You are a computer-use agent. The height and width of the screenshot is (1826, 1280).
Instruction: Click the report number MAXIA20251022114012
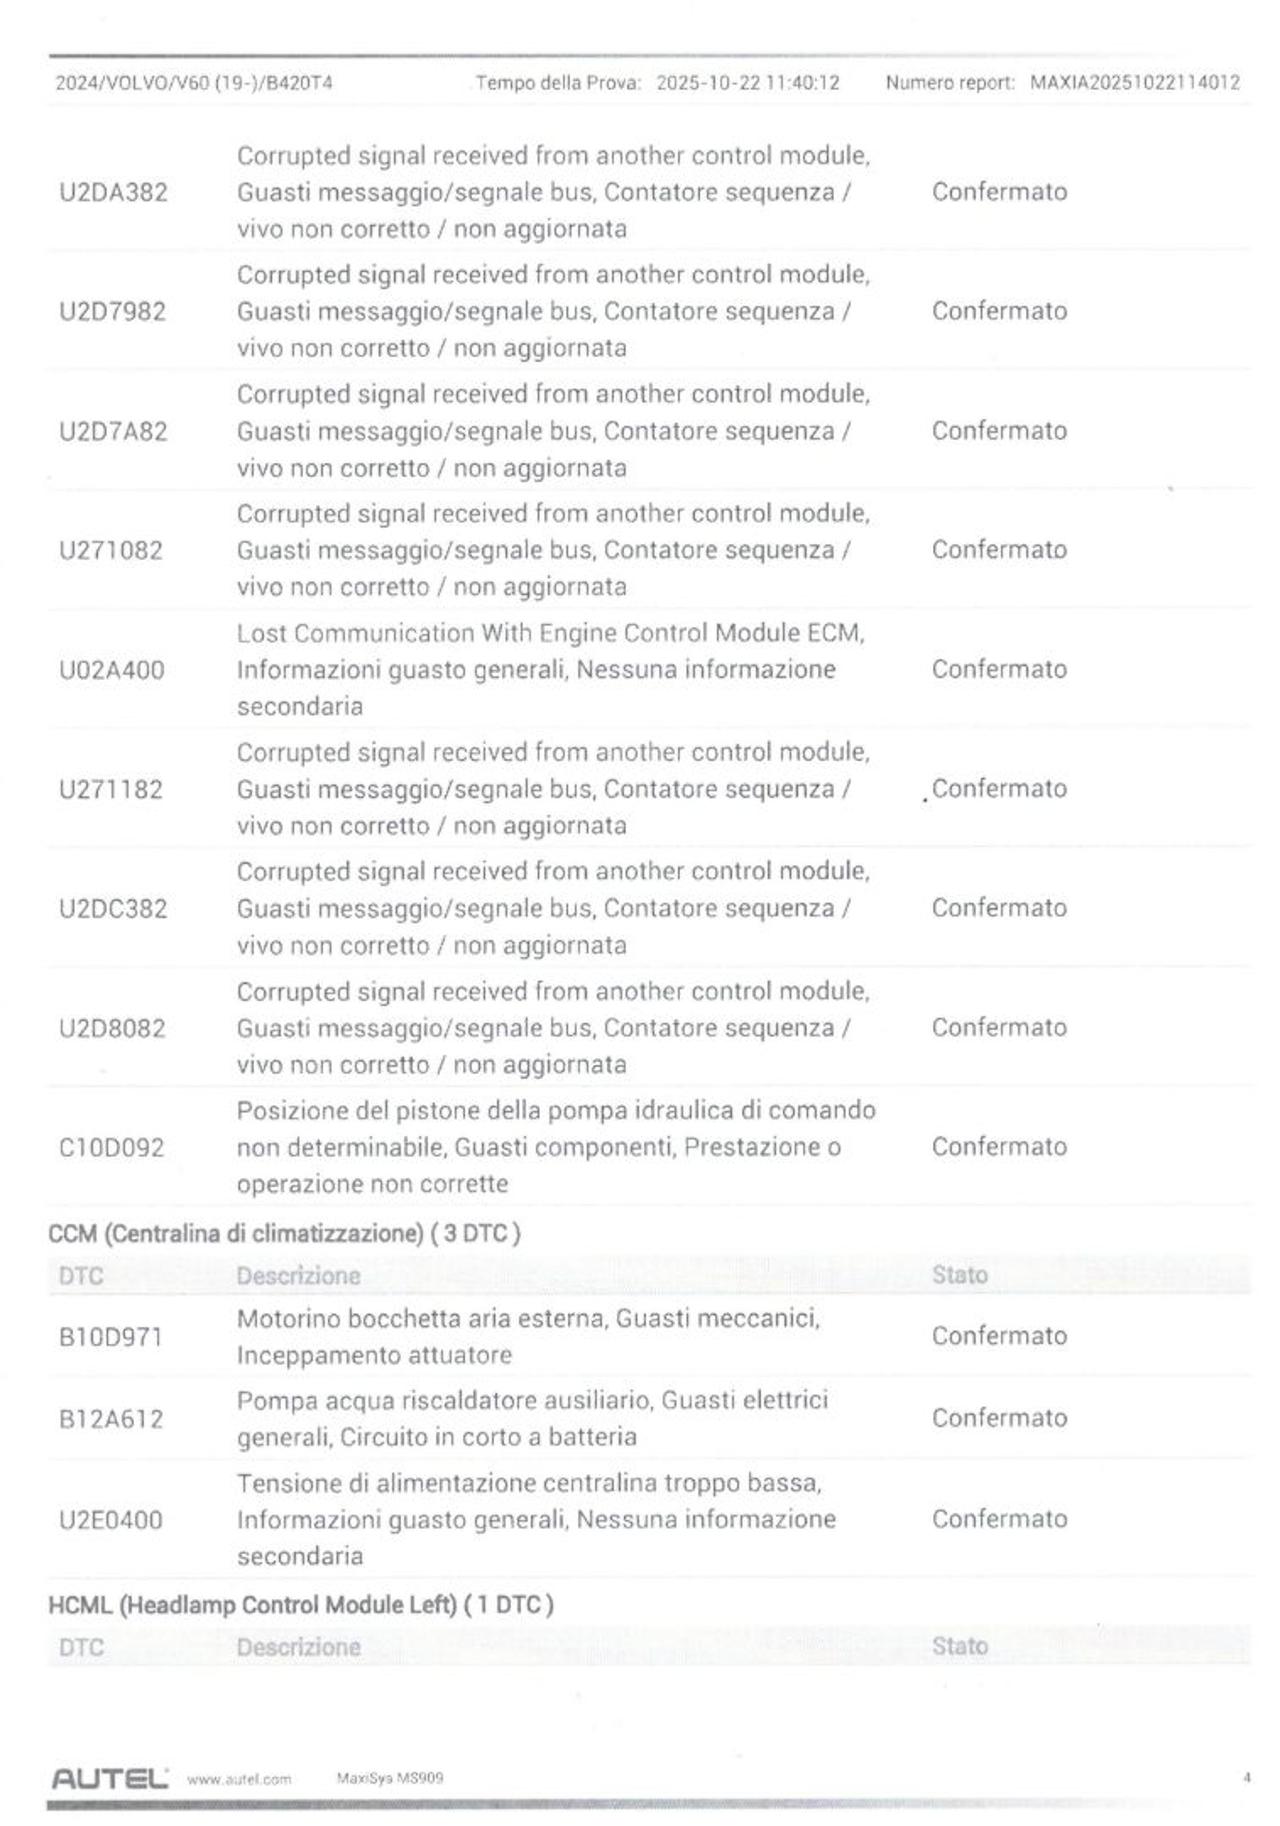pos(1134,83)
